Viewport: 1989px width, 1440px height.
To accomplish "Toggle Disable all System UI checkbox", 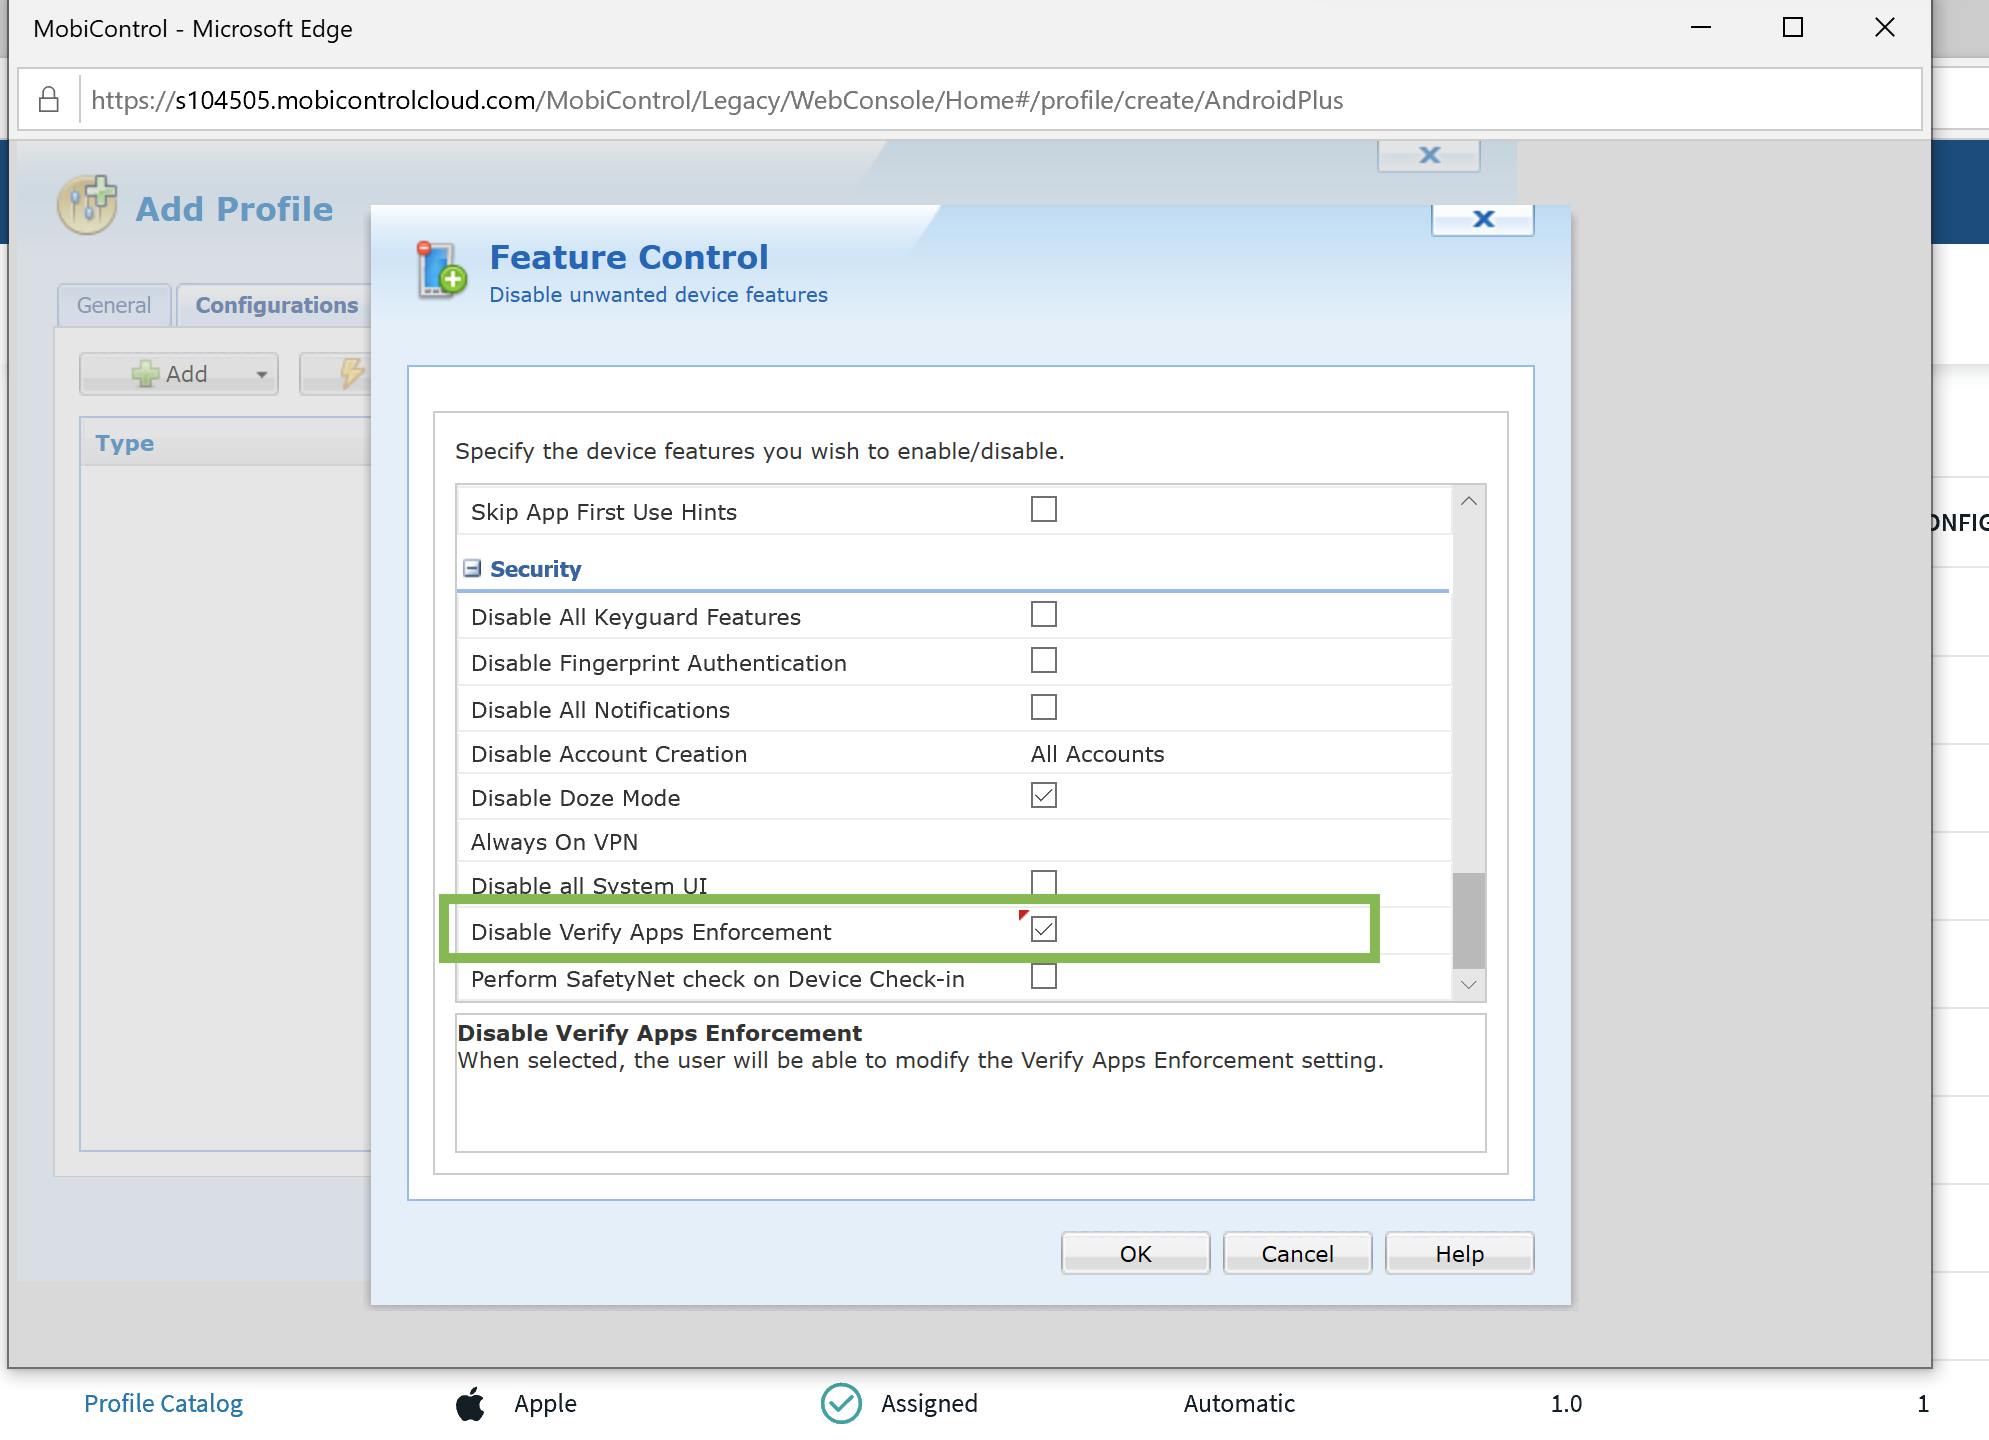I will 1044,882.
